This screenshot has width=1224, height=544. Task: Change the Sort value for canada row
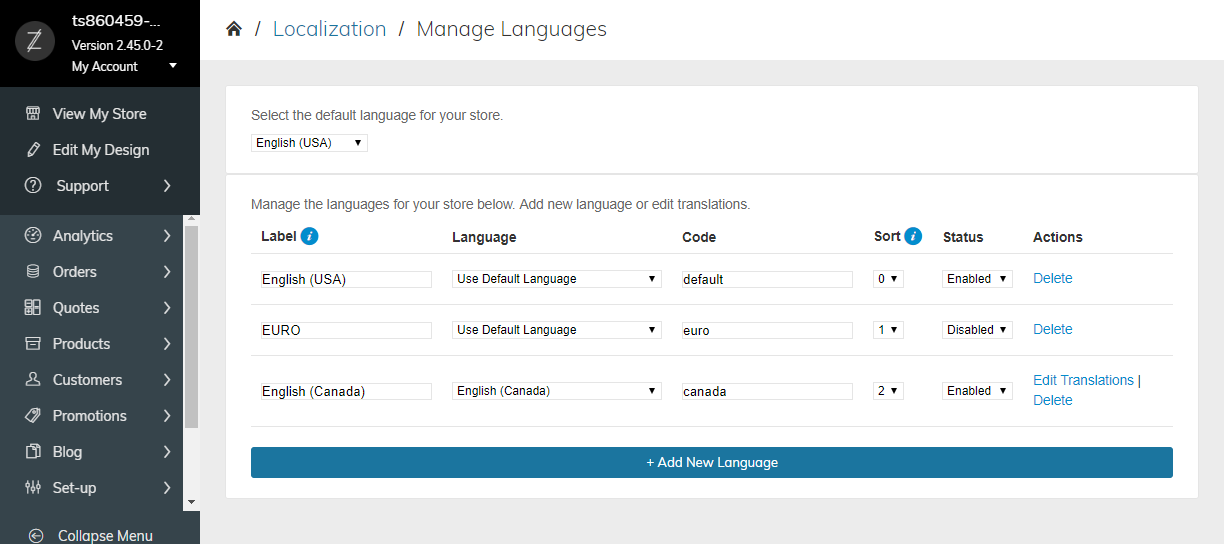[888, 391]
